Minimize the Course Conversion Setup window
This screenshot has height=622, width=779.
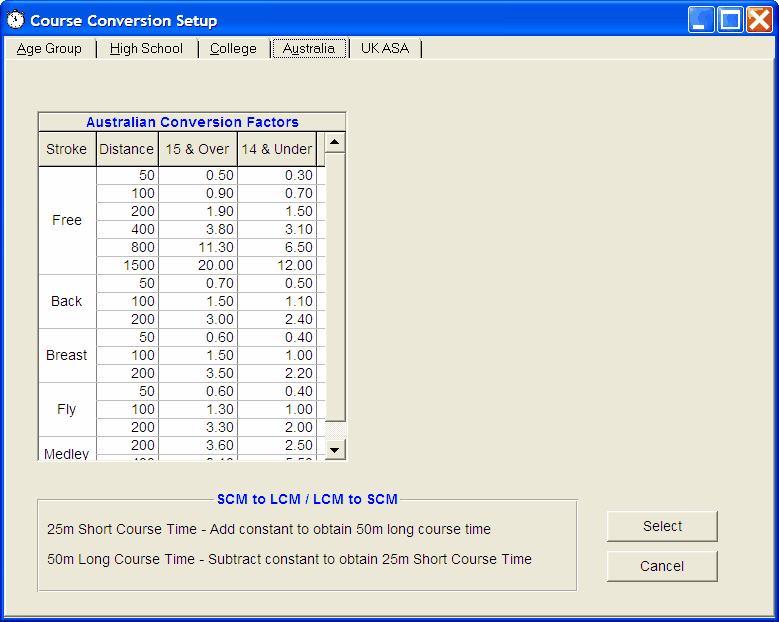702,20
